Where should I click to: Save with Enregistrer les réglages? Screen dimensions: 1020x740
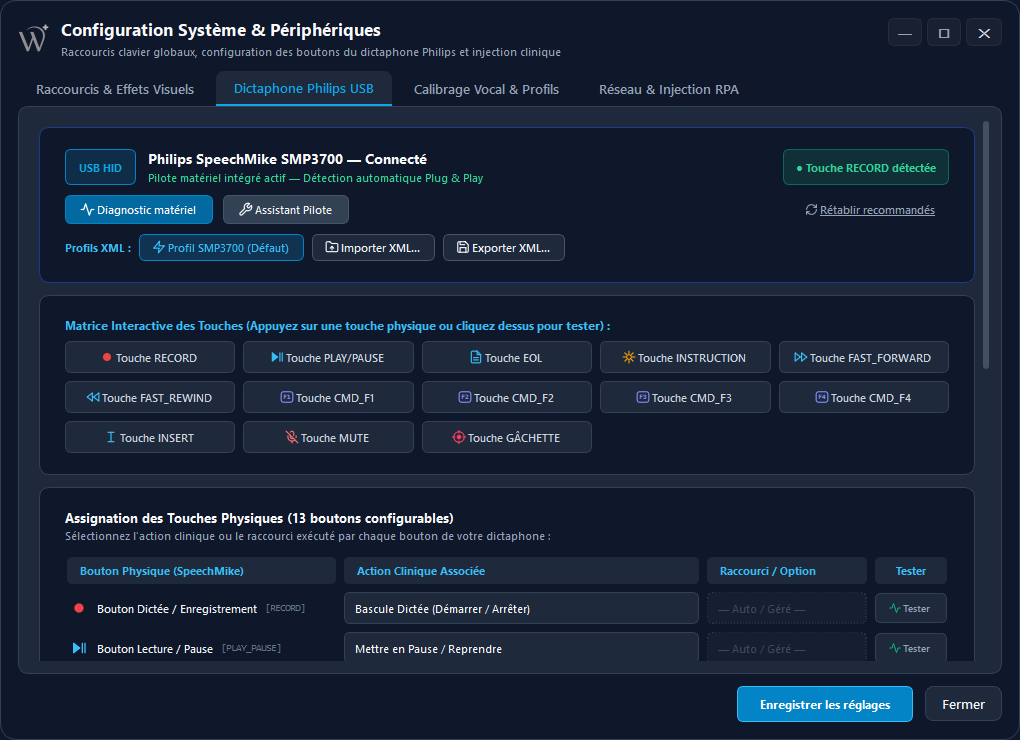click(825, 704)
